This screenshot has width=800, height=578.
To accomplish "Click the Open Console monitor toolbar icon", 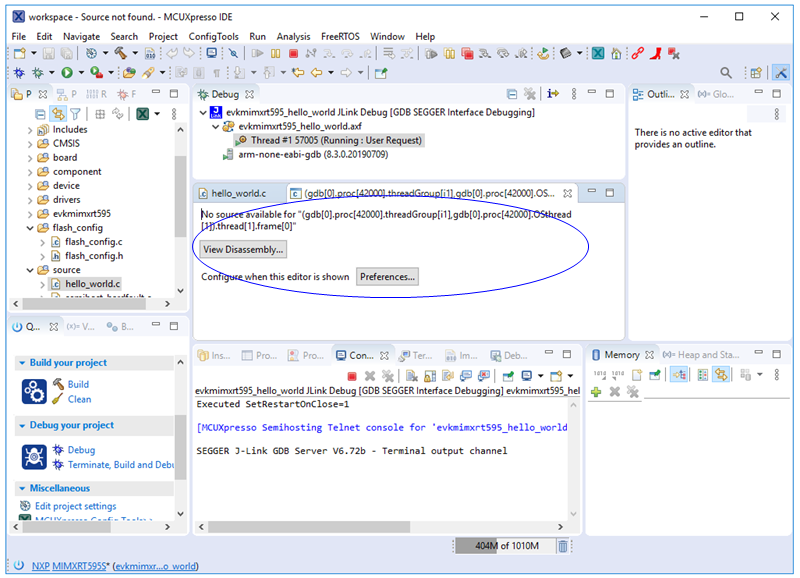I will [x=212, y=54].
